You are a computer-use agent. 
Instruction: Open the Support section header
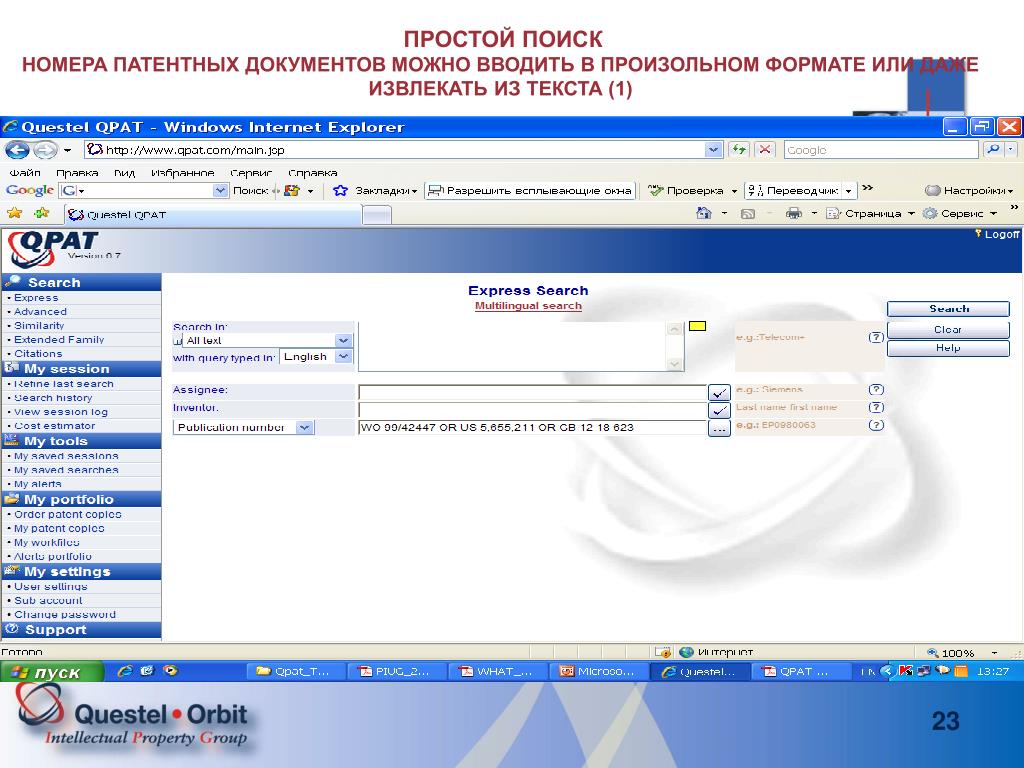(x=81, y=630)
